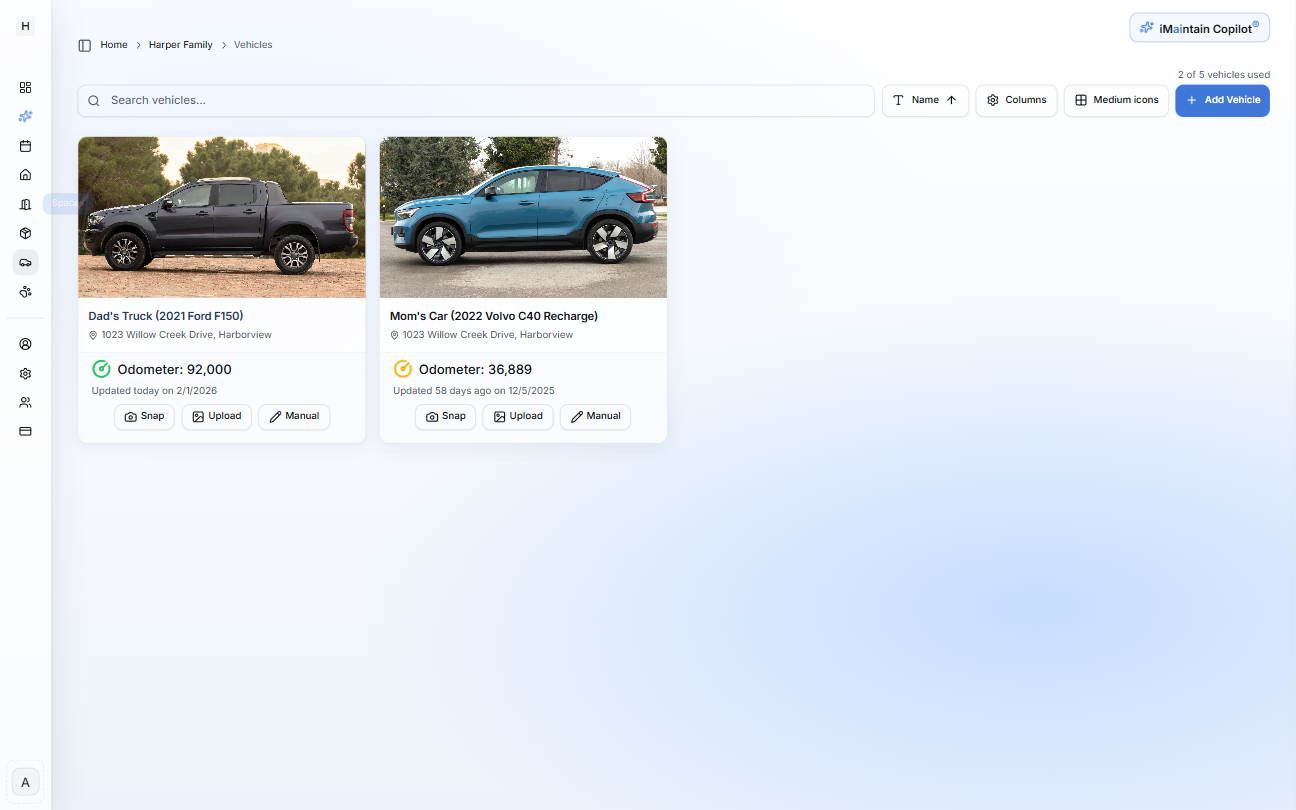Image resolution: width=1296 pixels, height=810 pixels.
Task: Open the settings gear in the sidebar
Action: [25, 373]
